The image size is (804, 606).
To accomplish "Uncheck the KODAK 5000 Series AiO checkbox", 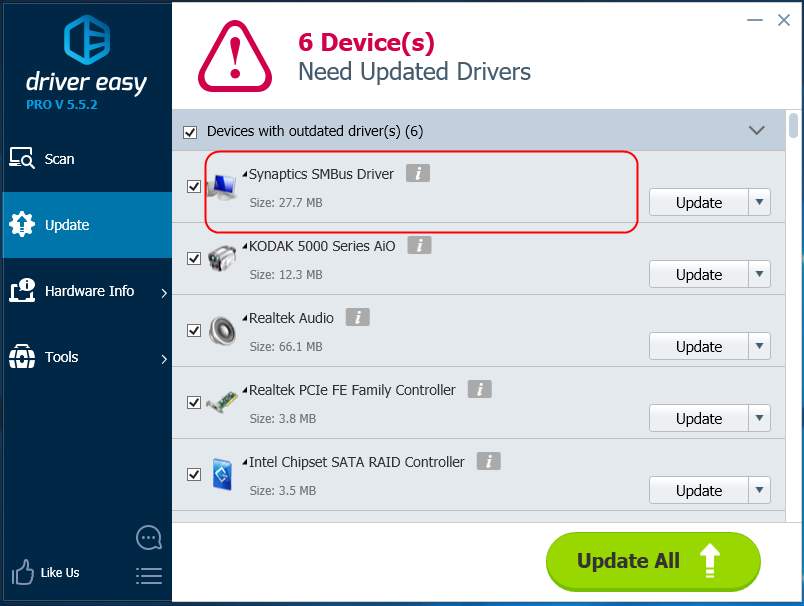I will [x=194, y=258].
